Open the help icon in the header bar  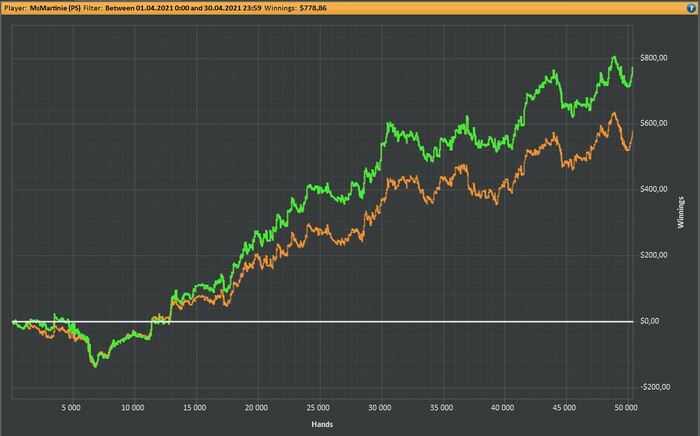691,8
